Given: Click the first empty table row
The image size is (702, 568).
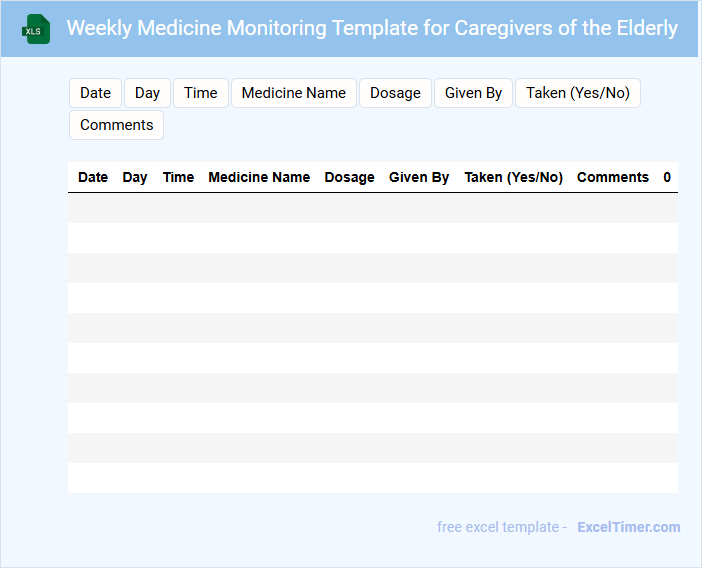Looking at the screenshot, I should tap(372, 208).
